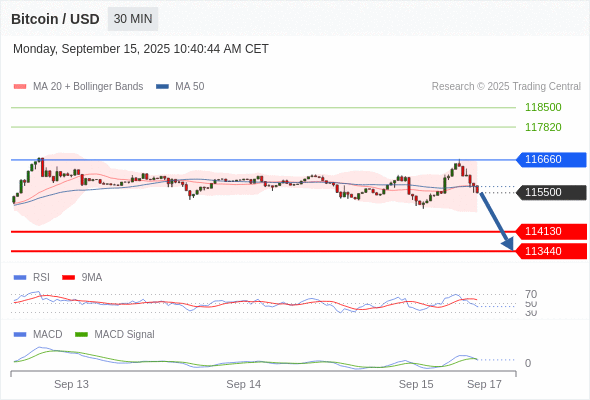
Task: Select the 116660 pivot price label
Action: coord(551,160)
